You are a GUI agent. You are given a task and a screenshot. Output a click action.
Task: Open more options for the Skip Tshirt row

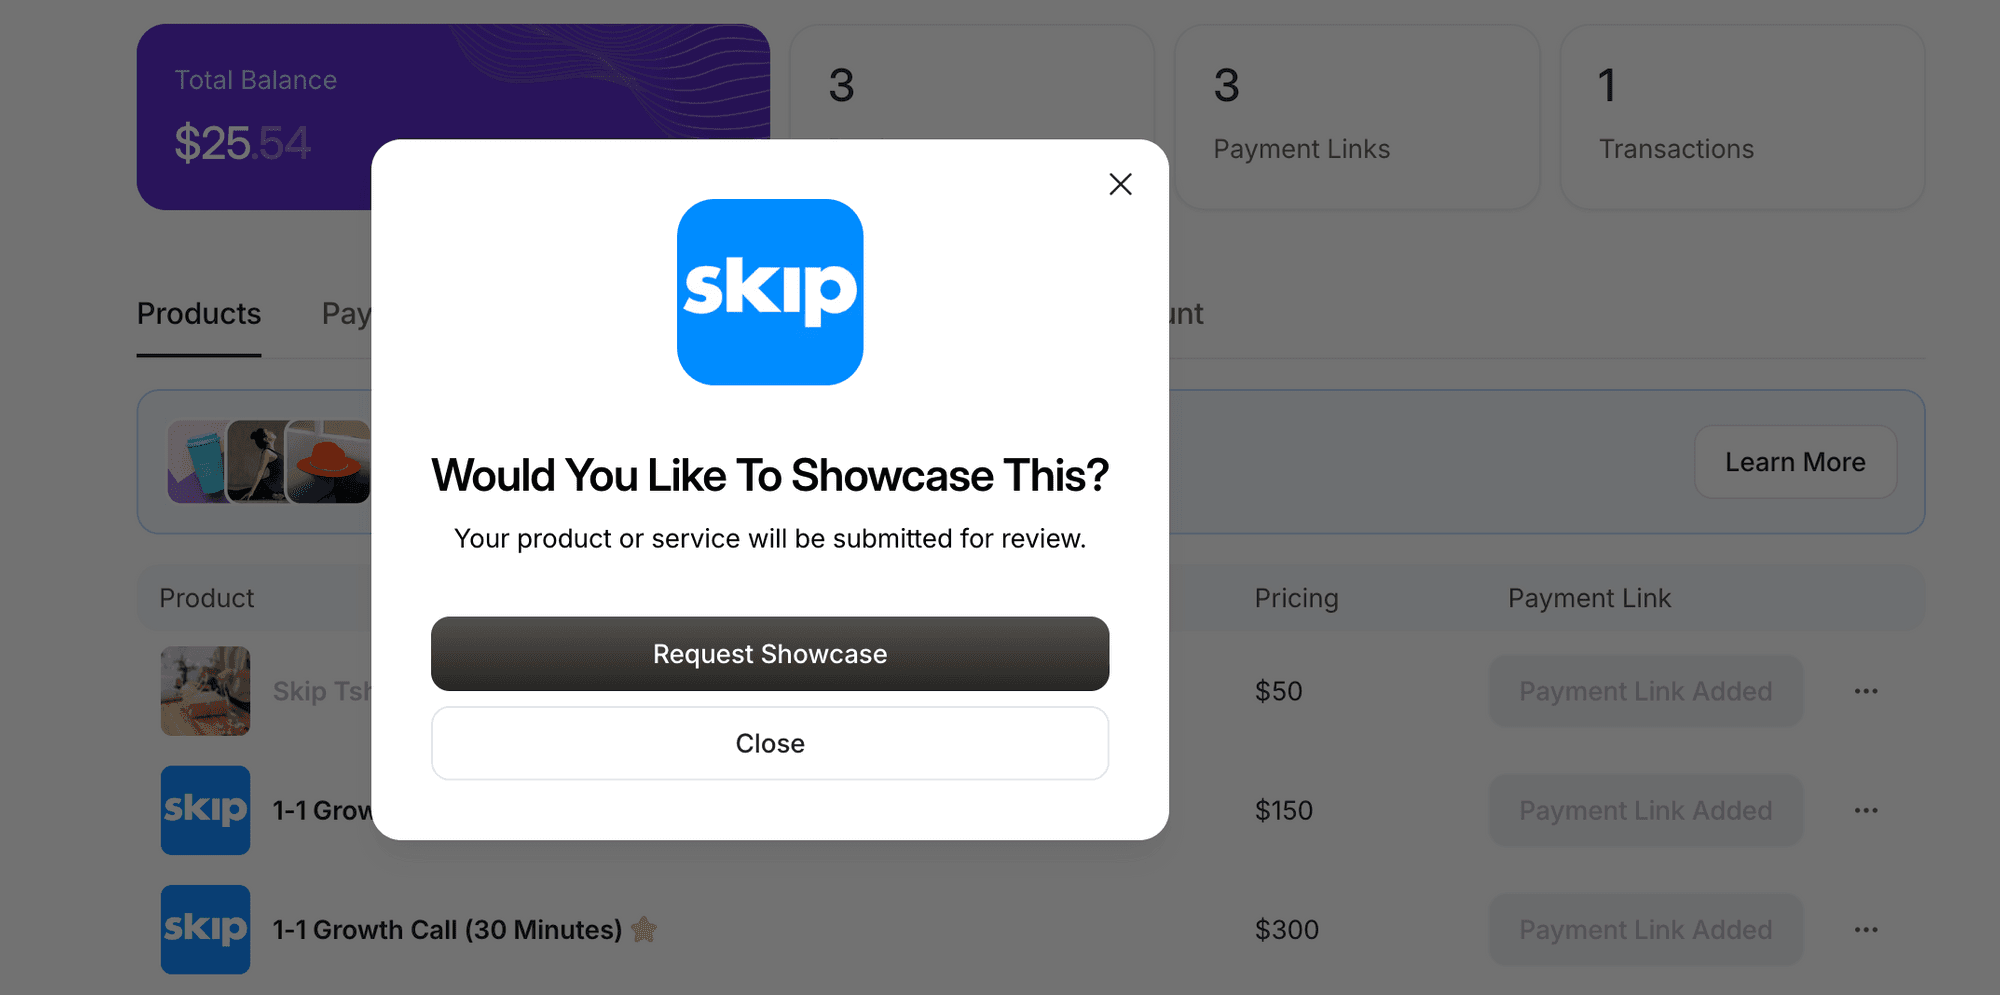pyautogui.click(x=1866, y=691)
